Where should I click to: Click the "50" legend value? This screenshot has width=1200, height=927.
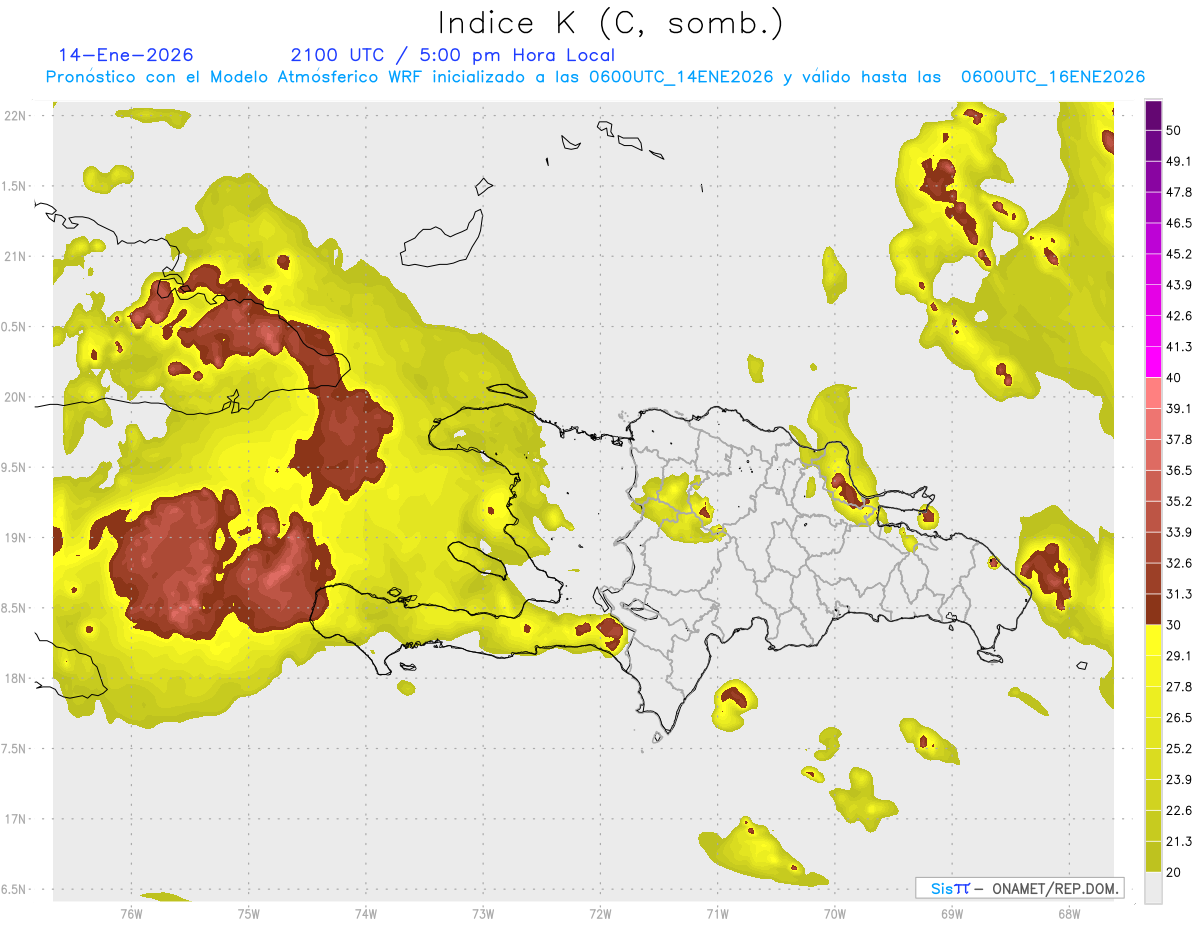coord(1174,131)
